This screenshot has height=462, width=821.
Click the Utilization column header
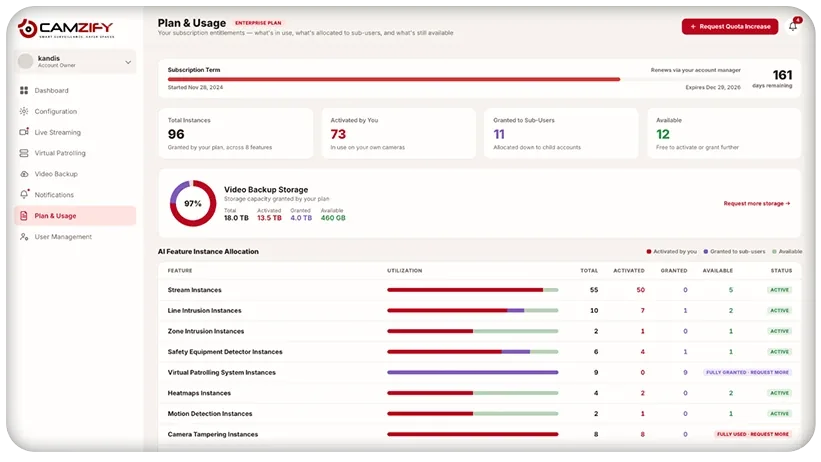[405, 271]
